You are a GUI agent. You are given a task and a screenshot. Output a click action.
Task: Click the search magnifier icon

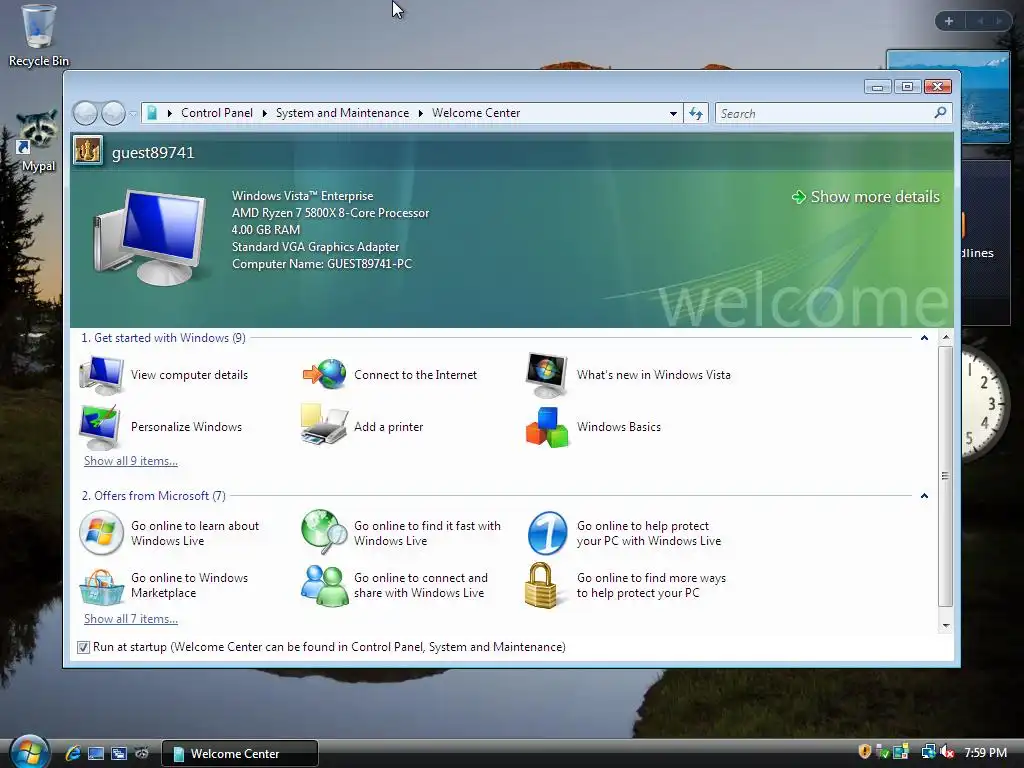point(940,113)
